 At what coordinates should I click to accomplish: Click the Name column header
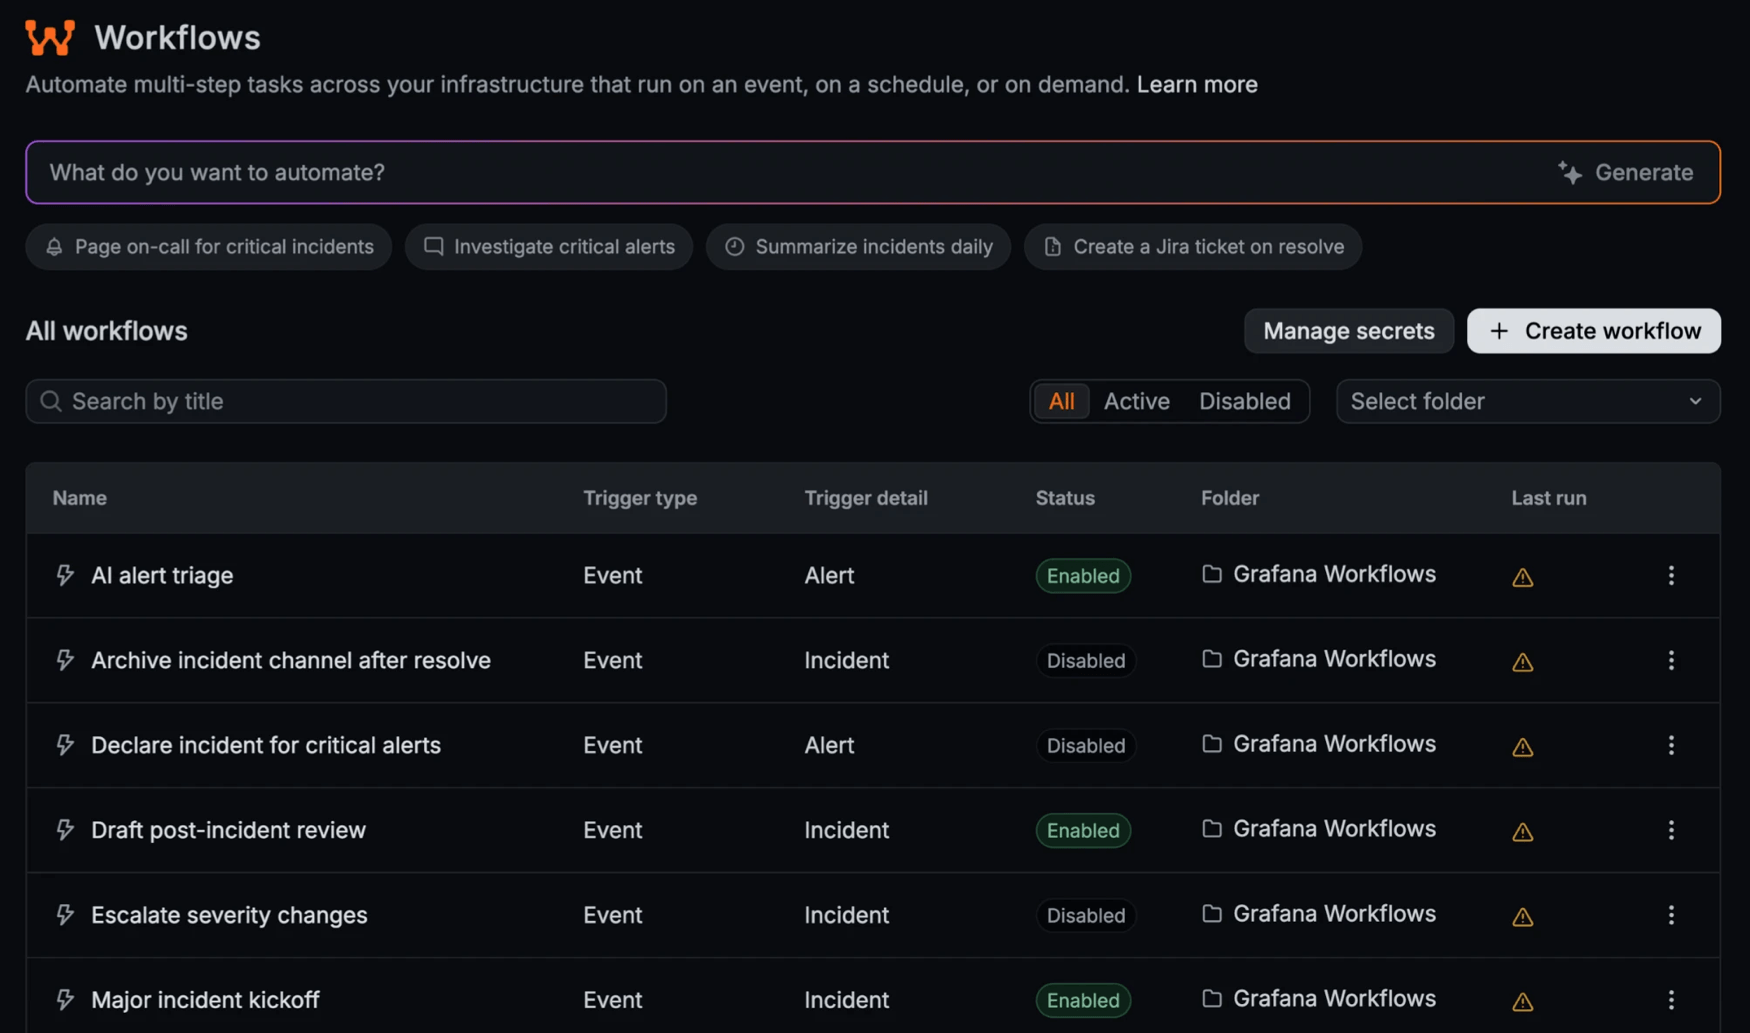click(80, 498)
